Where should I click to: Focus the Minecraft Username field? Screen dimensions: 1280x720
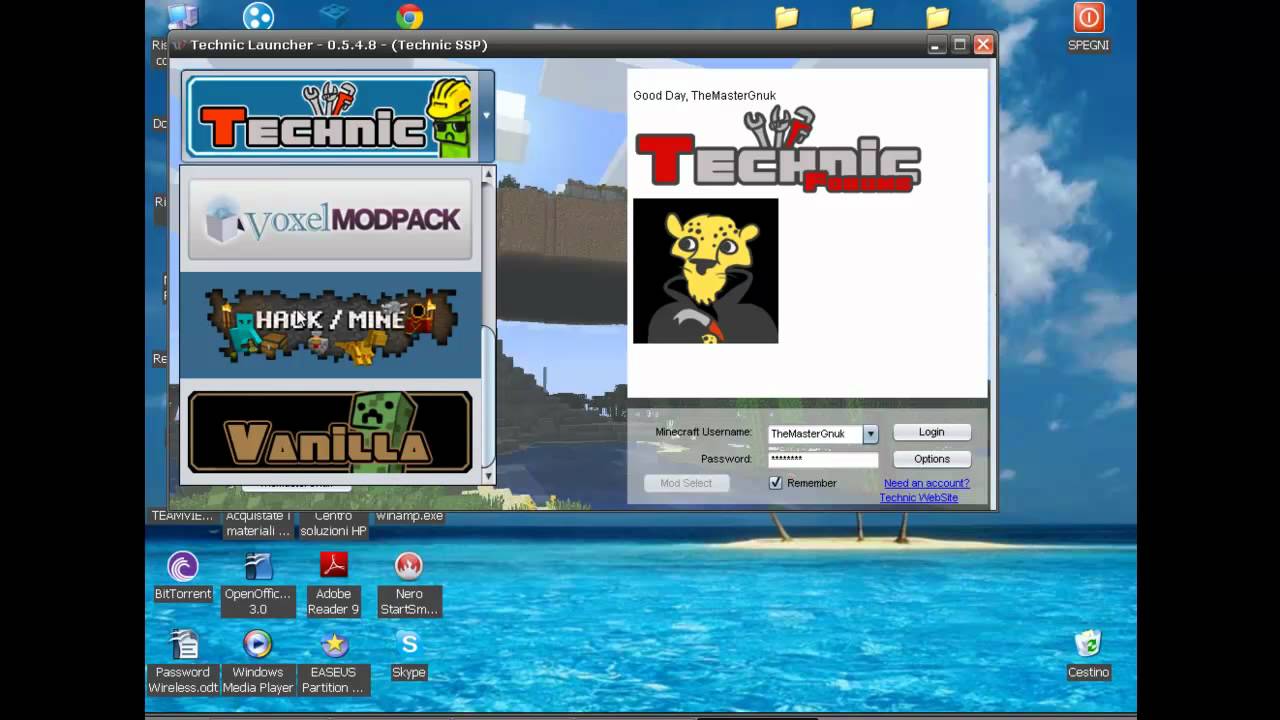(814, 433)
